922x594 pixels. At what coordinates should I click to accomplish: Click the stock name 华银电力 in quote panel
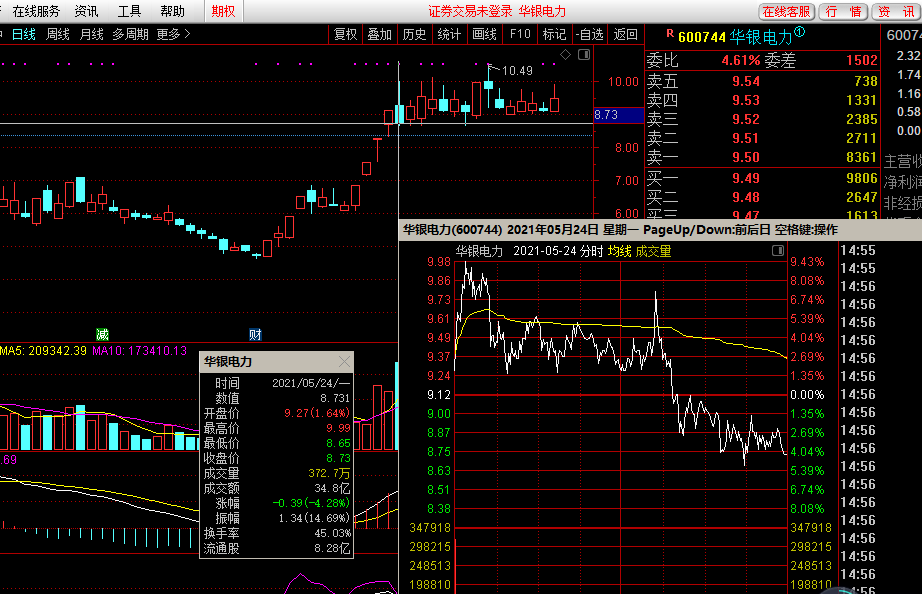pos(761,37)
